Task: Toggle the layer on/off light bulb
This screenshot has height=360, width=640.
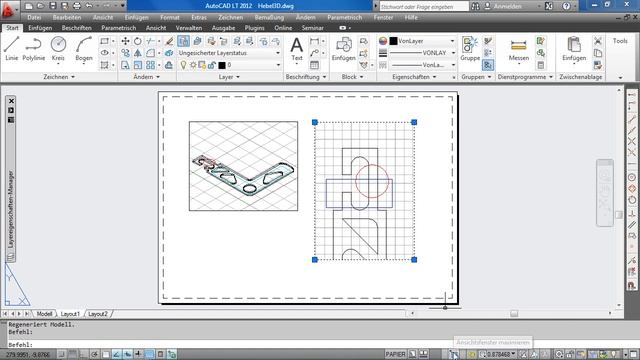Action: pos(183,65)
